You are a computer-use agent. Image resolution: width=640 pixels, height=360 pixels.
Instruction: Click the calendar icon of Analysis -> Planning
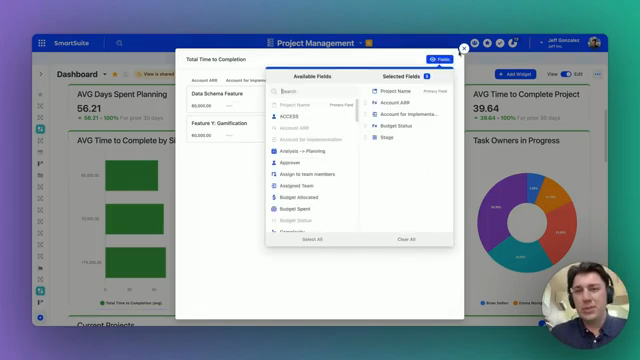point(274,151)
